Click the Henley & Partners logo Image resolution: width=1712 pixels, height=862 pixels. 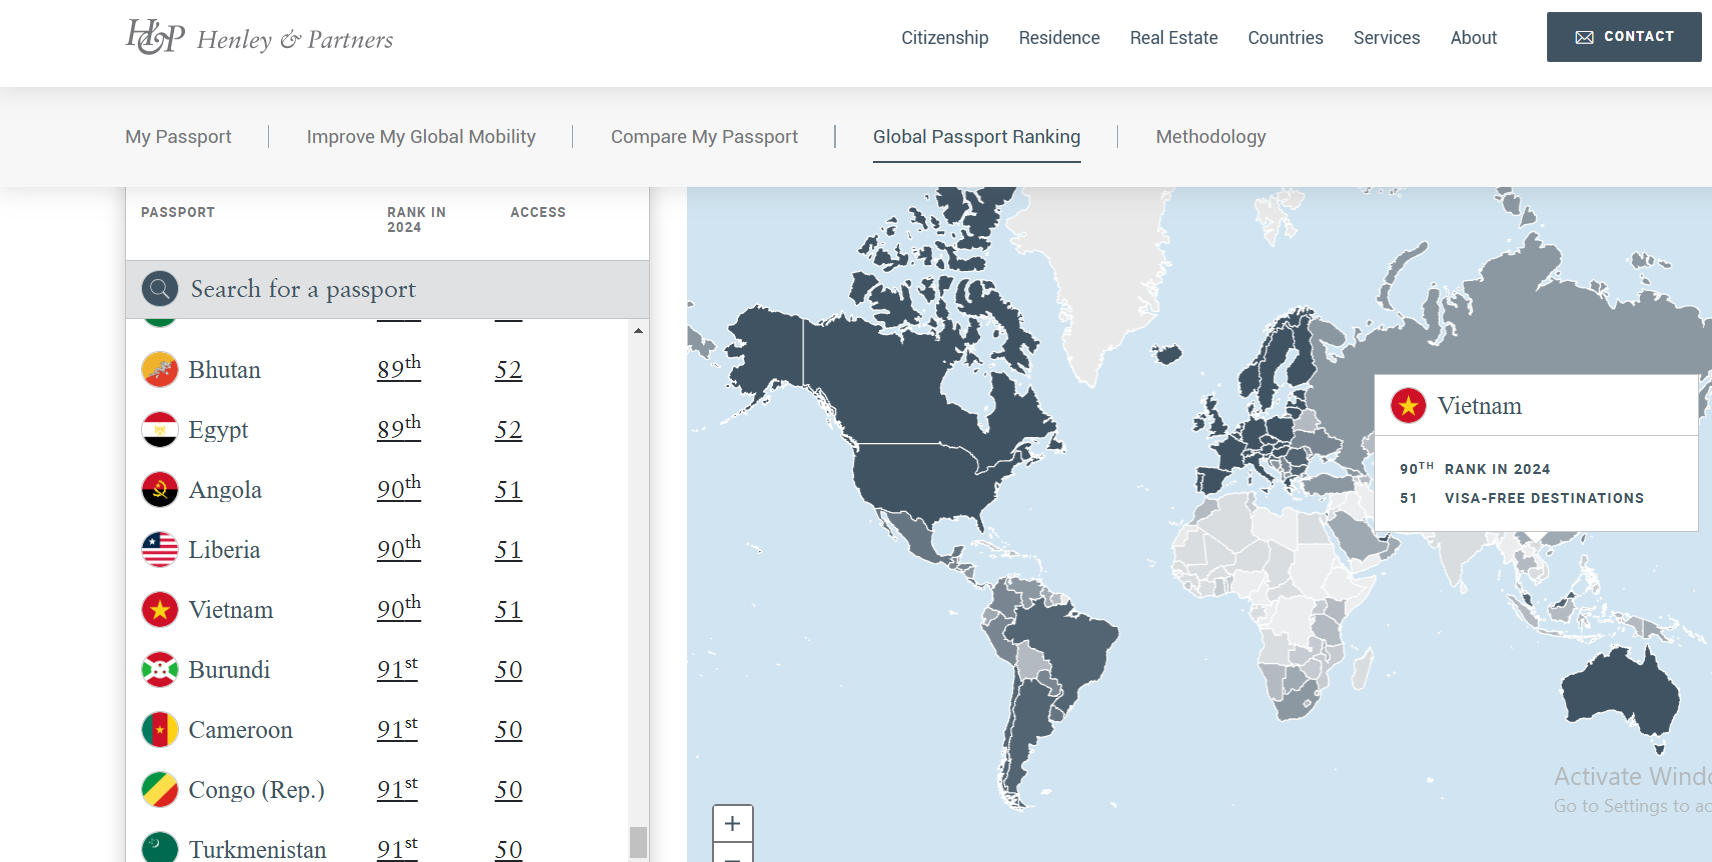(x=259, y=38)
